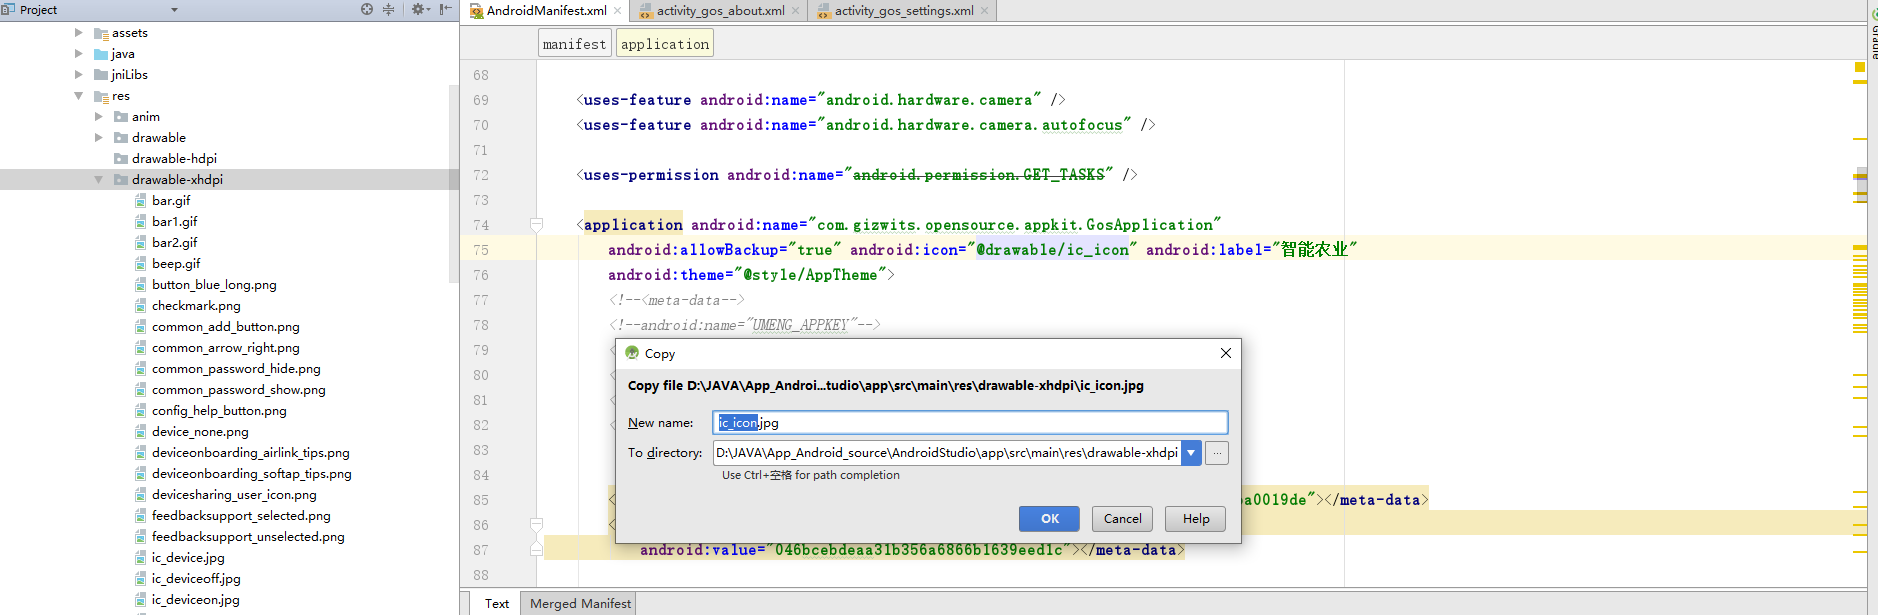Open the Project view type dropdown
The width and height of the screenshot is (1878, 615).
pos(174,10)
